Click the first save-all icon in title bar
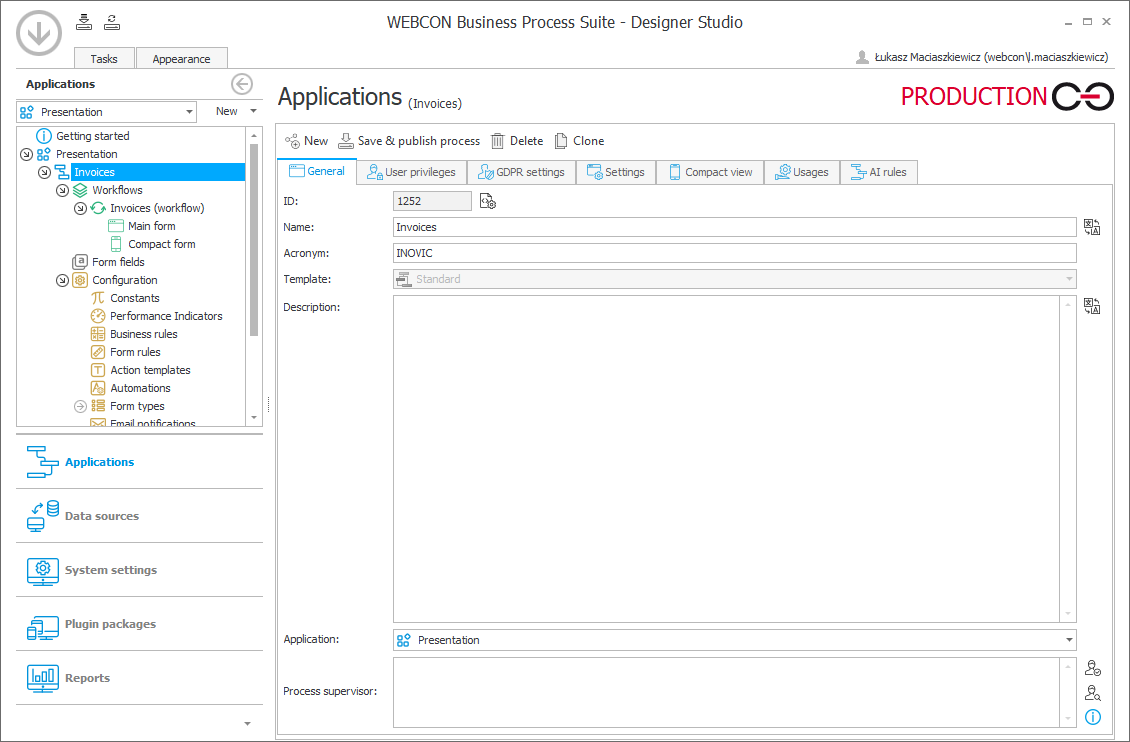Viewport: 1130px width, 742px height. (84, 22)
